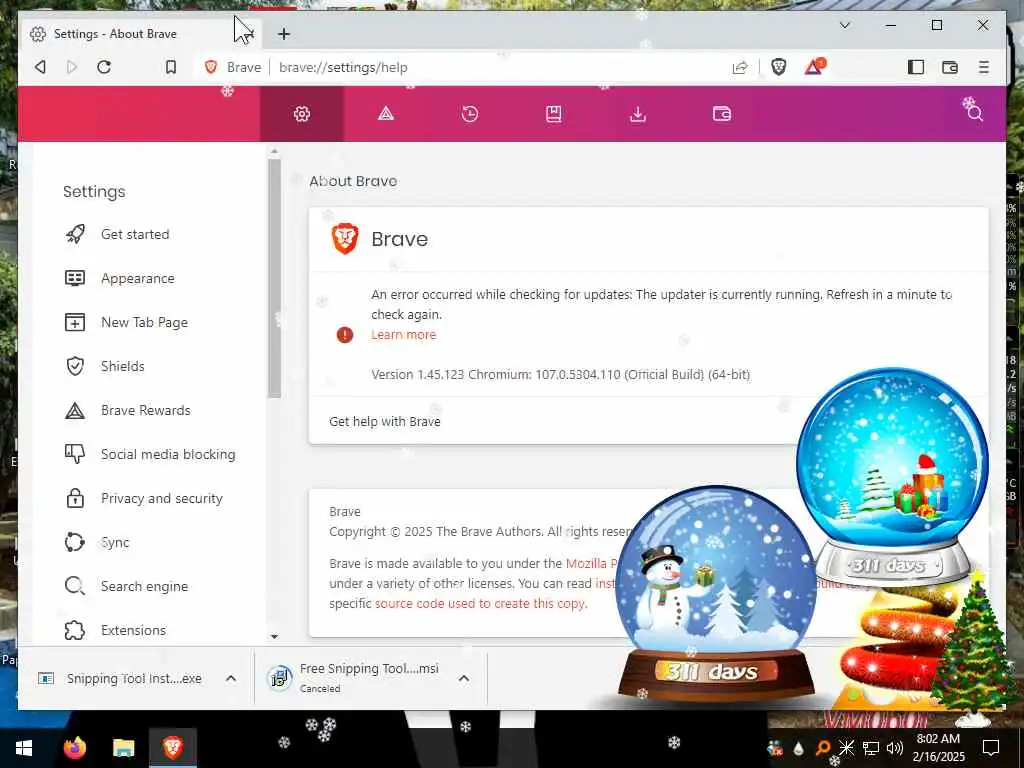Click the network tray icon
This screenshot has width=1024, height=768.
point(871,748)
